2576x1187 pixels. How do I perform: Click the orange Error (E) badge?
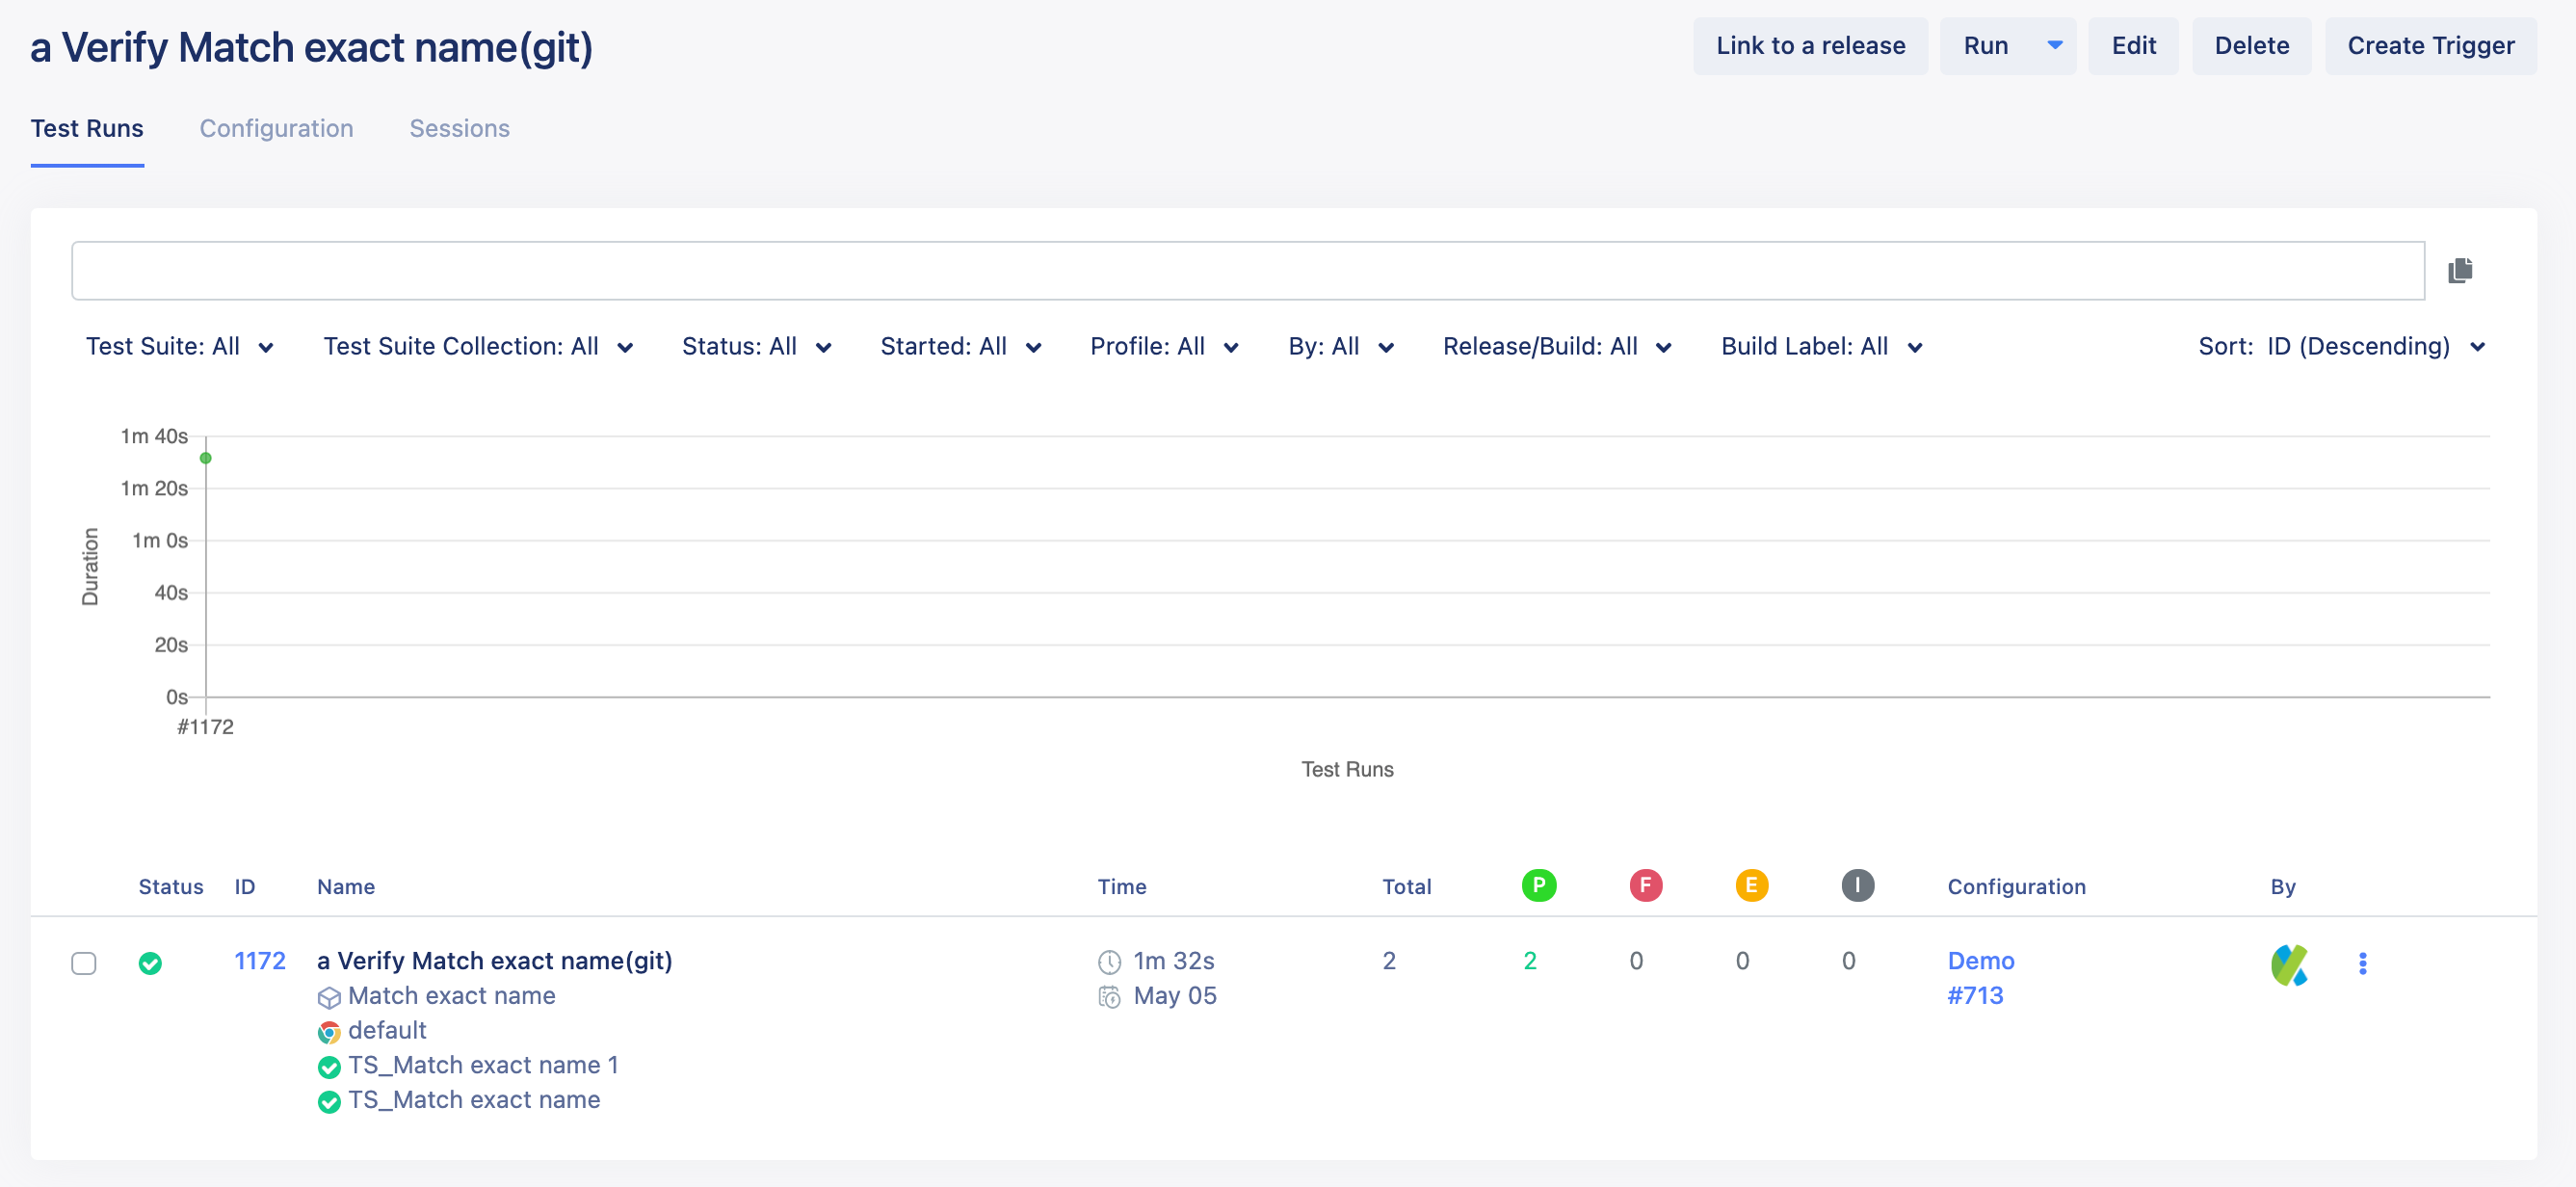coord(1752,885)
